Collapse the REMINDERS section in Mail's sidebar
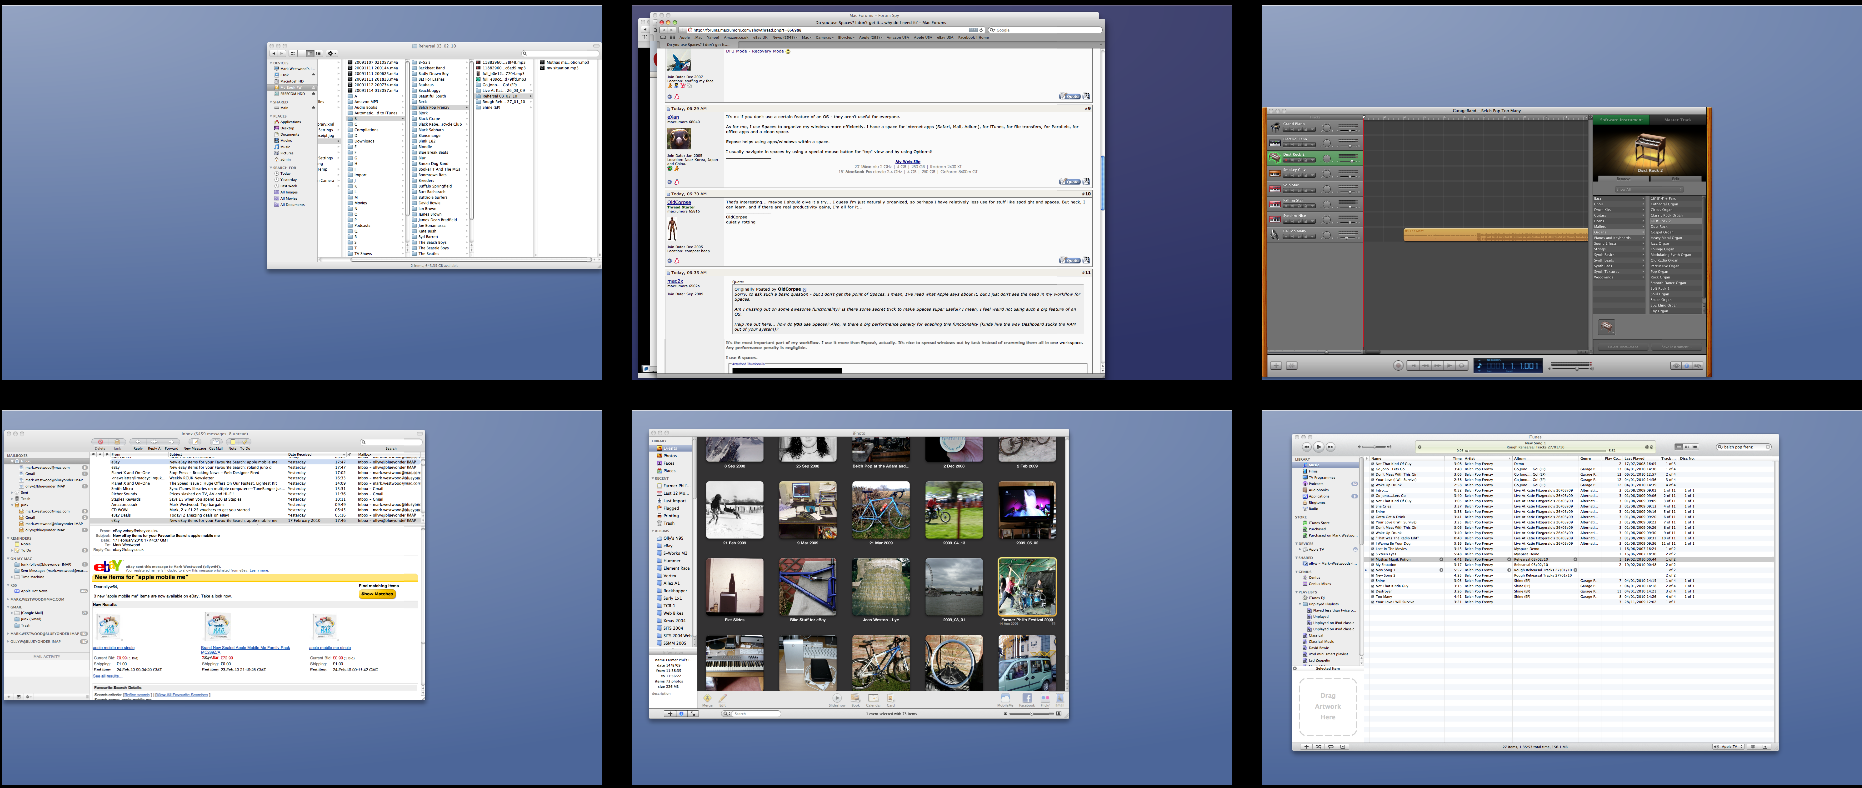Screen dimensions: 1862x788 (x=8, y=538)
